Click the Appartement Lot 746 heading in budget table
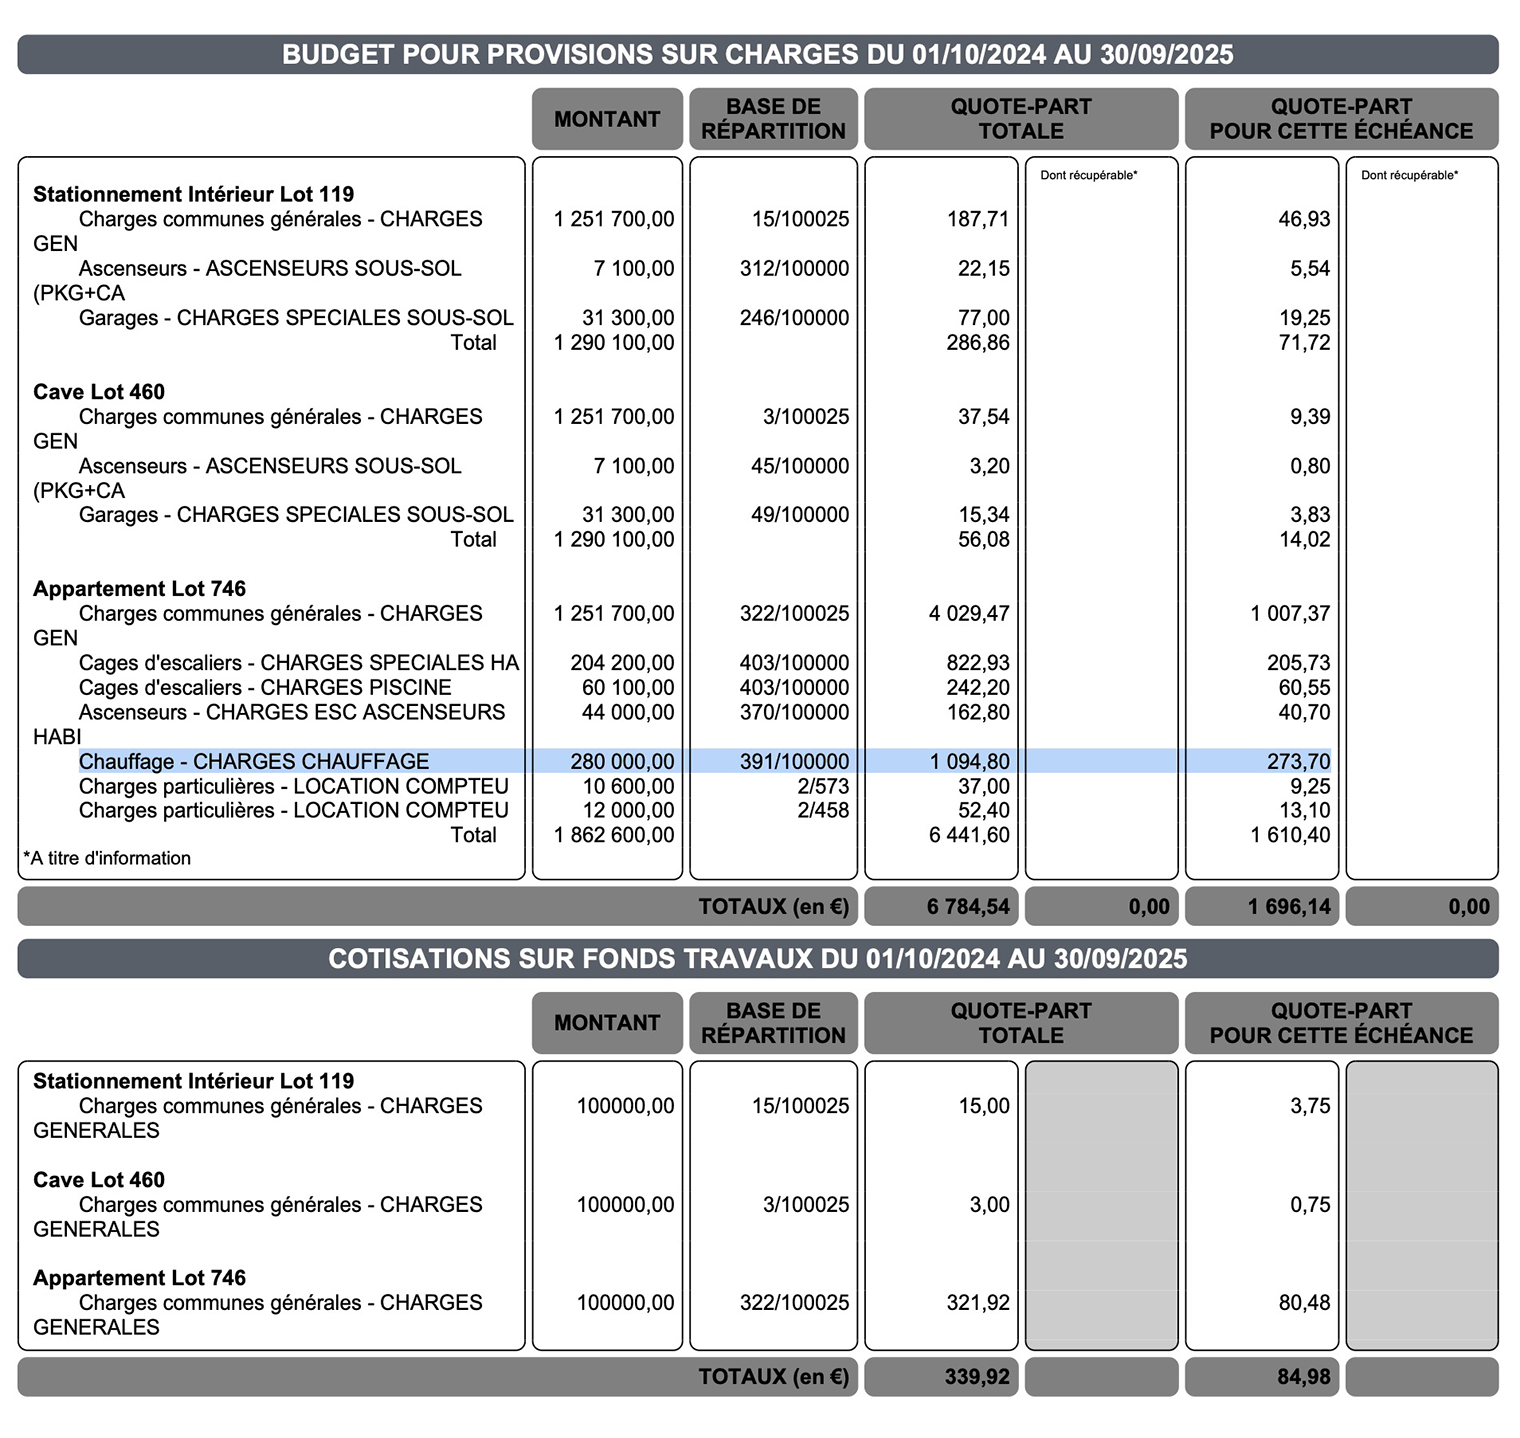The image size is (1520, 1438). (140, 589)
